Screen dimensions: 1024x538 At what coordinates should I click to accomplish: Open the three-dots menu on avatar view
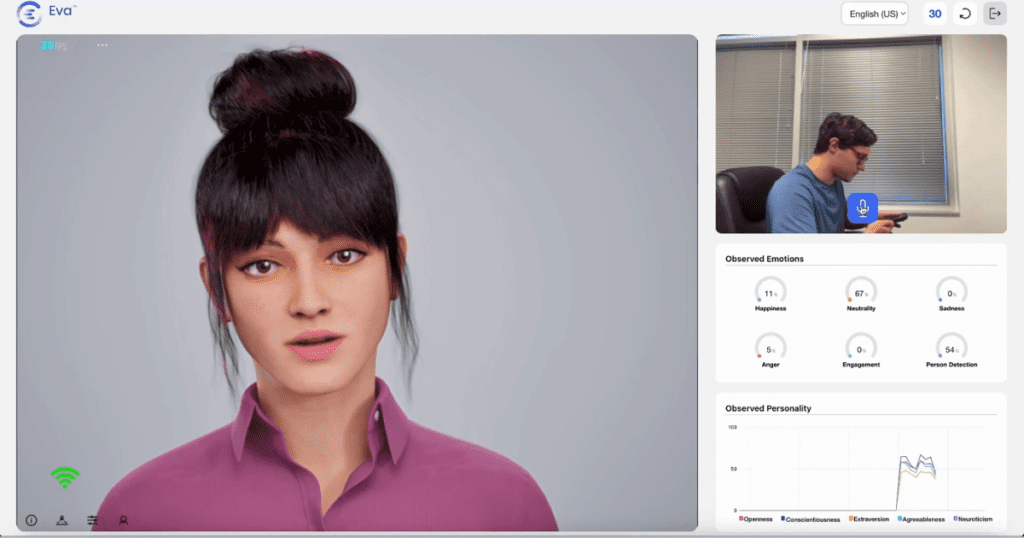(102, 45)
